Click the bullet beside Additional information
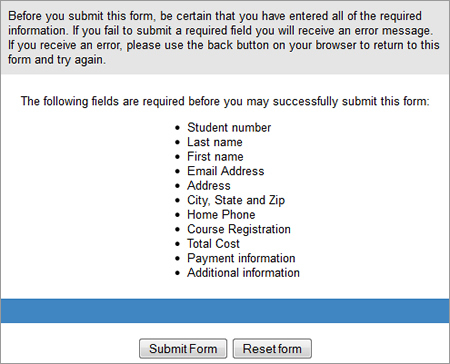This screenshot has height=364, width=450. pyautogui.click(x=178, y=273)
